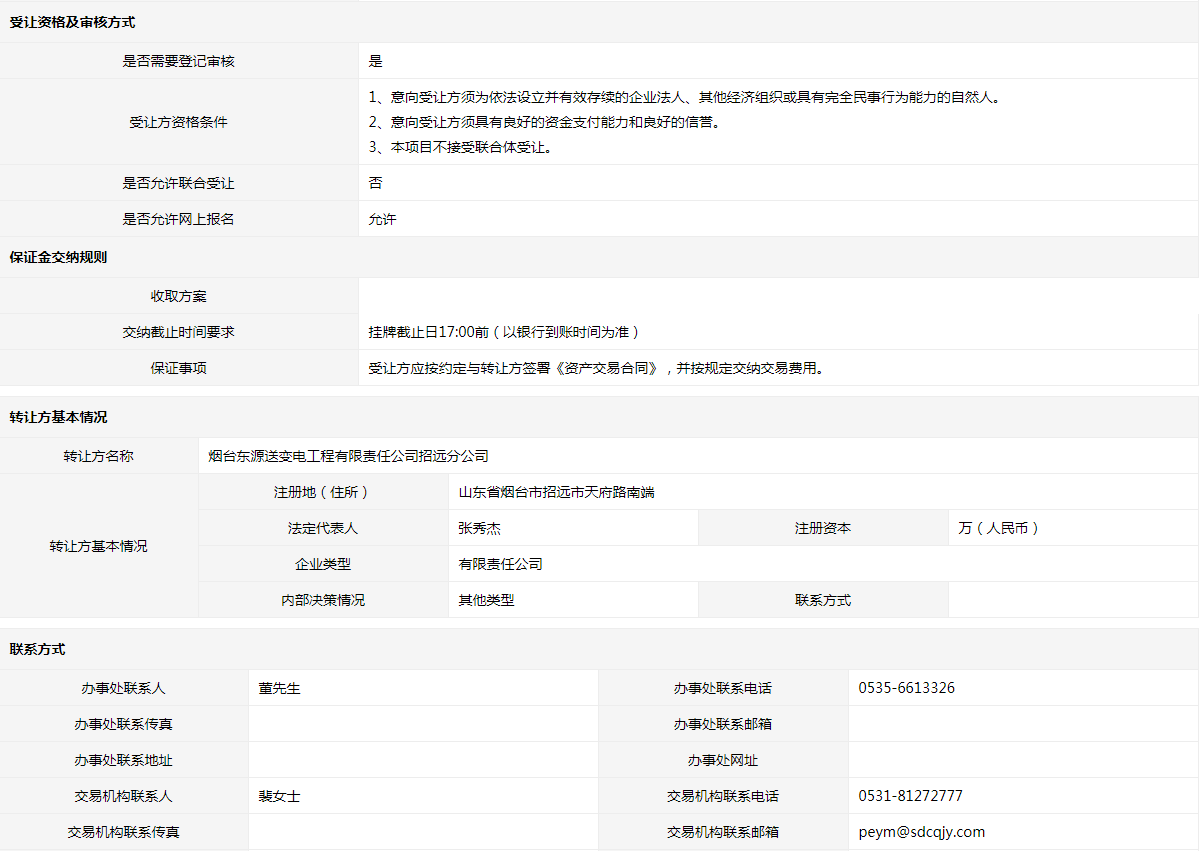
Task: Click the 受让资格及审核方式 section header
Action: (72, 22)
